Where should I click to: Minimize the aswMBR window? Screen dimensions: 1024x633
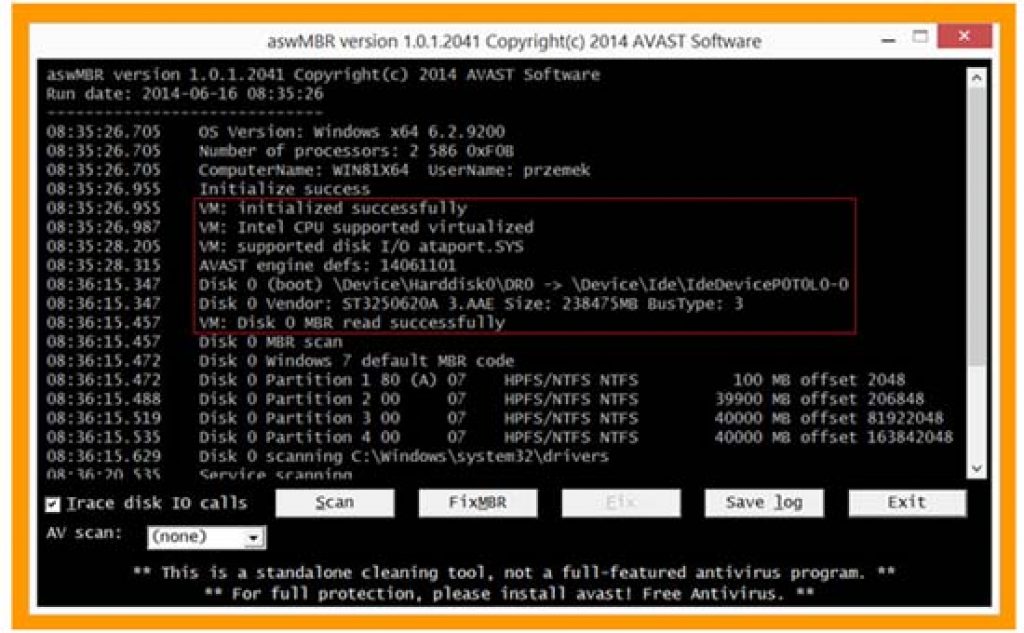tap(888, 40)
